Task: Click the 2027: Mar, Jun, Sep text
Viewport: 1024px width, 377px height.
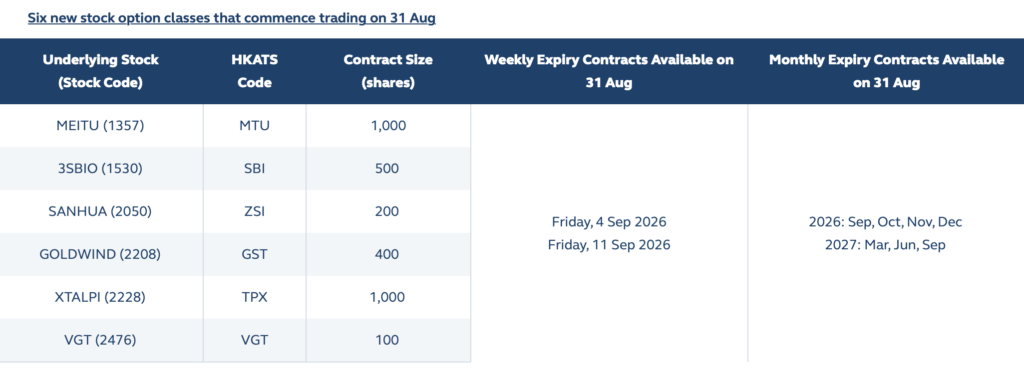Action: (x=885, y=245)
